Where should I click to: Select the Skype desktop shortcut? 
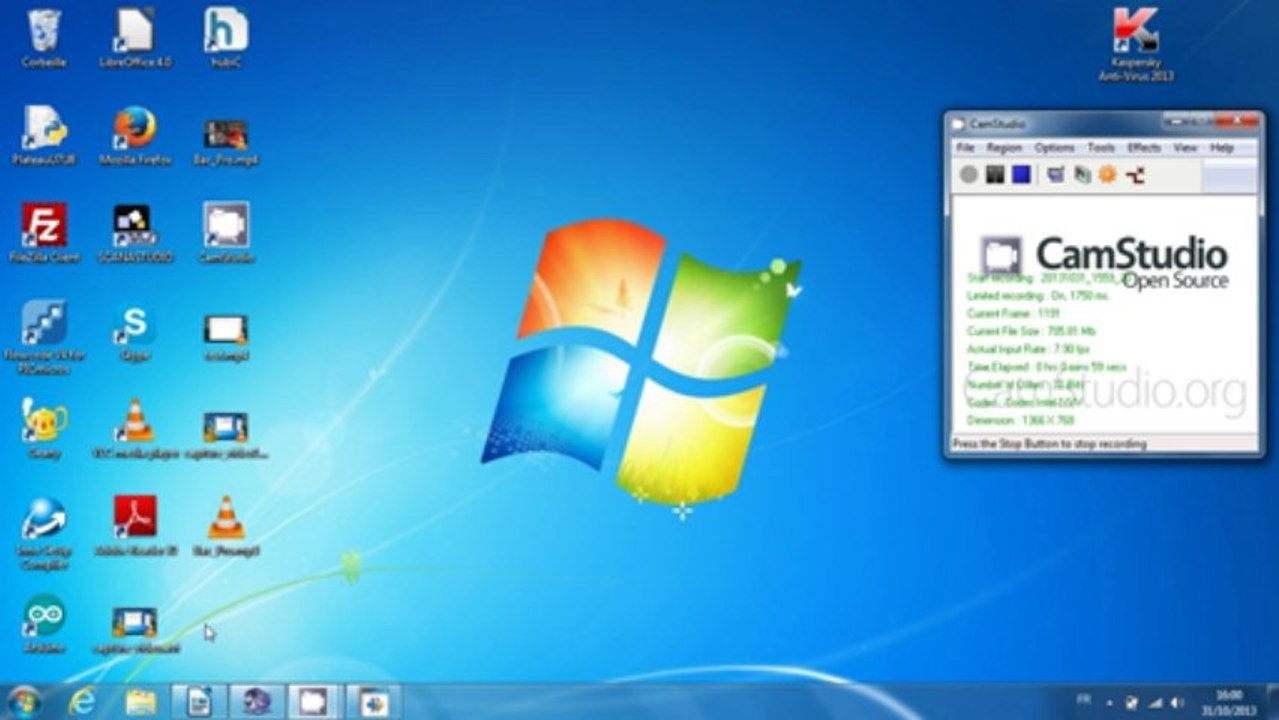[135, 333]
